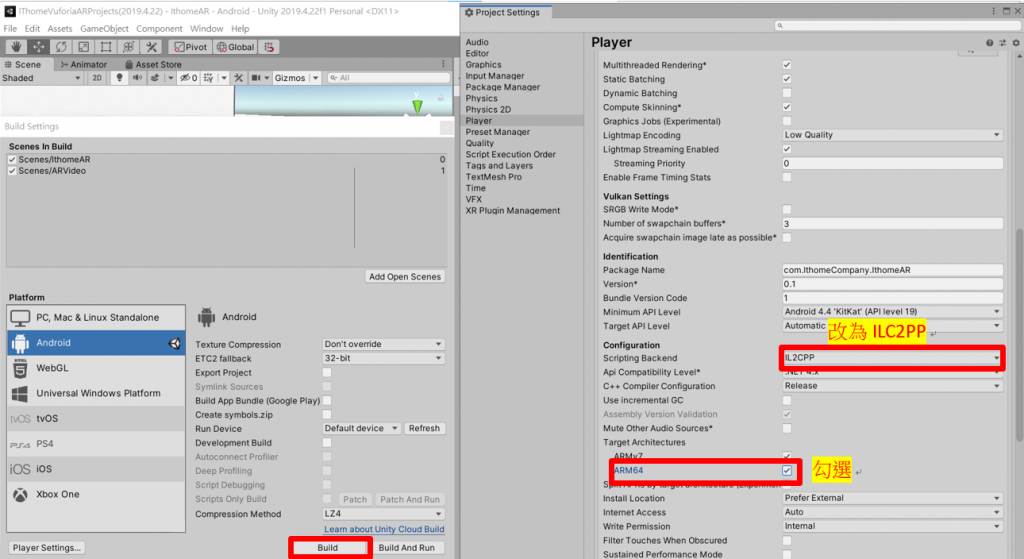Click the Build And Run button
Screen dimensions: 1024x559
[x=407, y=548]
